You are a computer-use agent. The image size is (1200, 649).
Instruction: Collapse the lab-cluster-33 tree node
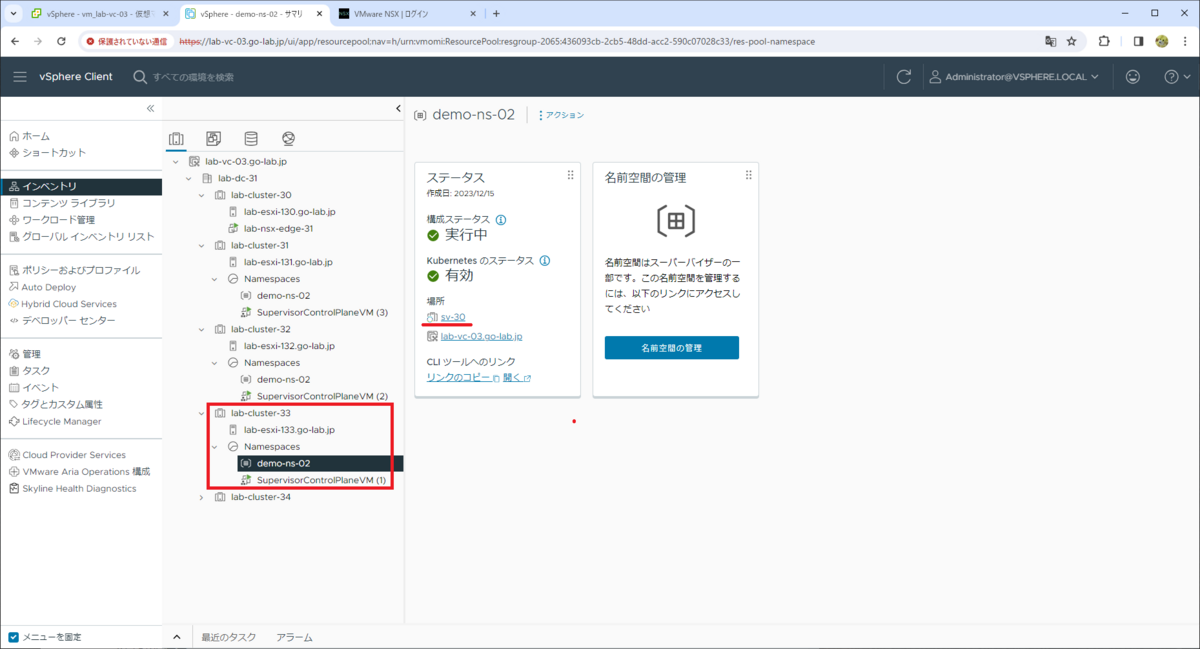(x=201, y=413)
